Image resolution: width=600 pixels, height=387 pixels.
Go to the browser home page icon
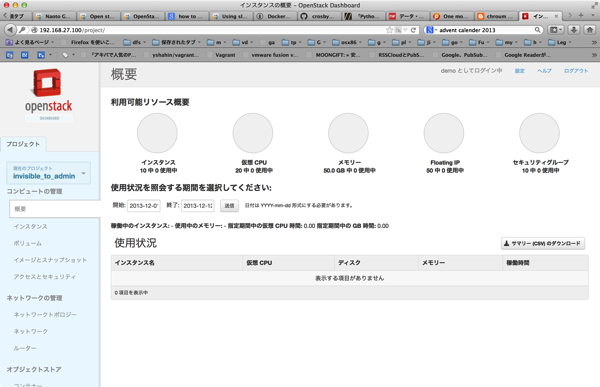[x=590, y=29]
